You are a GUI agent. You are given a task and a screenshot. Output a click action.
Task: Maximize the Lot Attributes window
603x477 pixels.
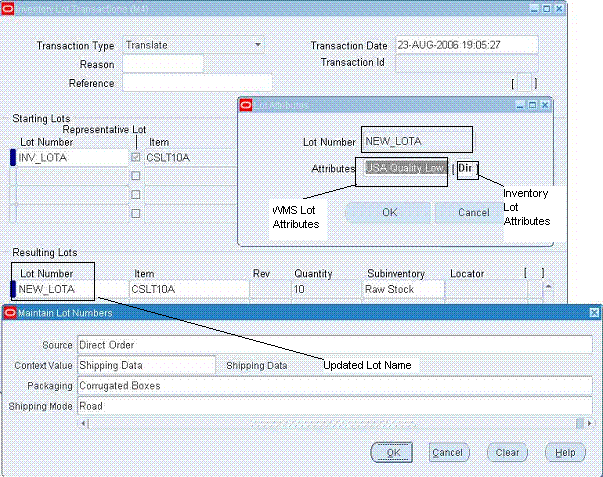tap(532, 105)
